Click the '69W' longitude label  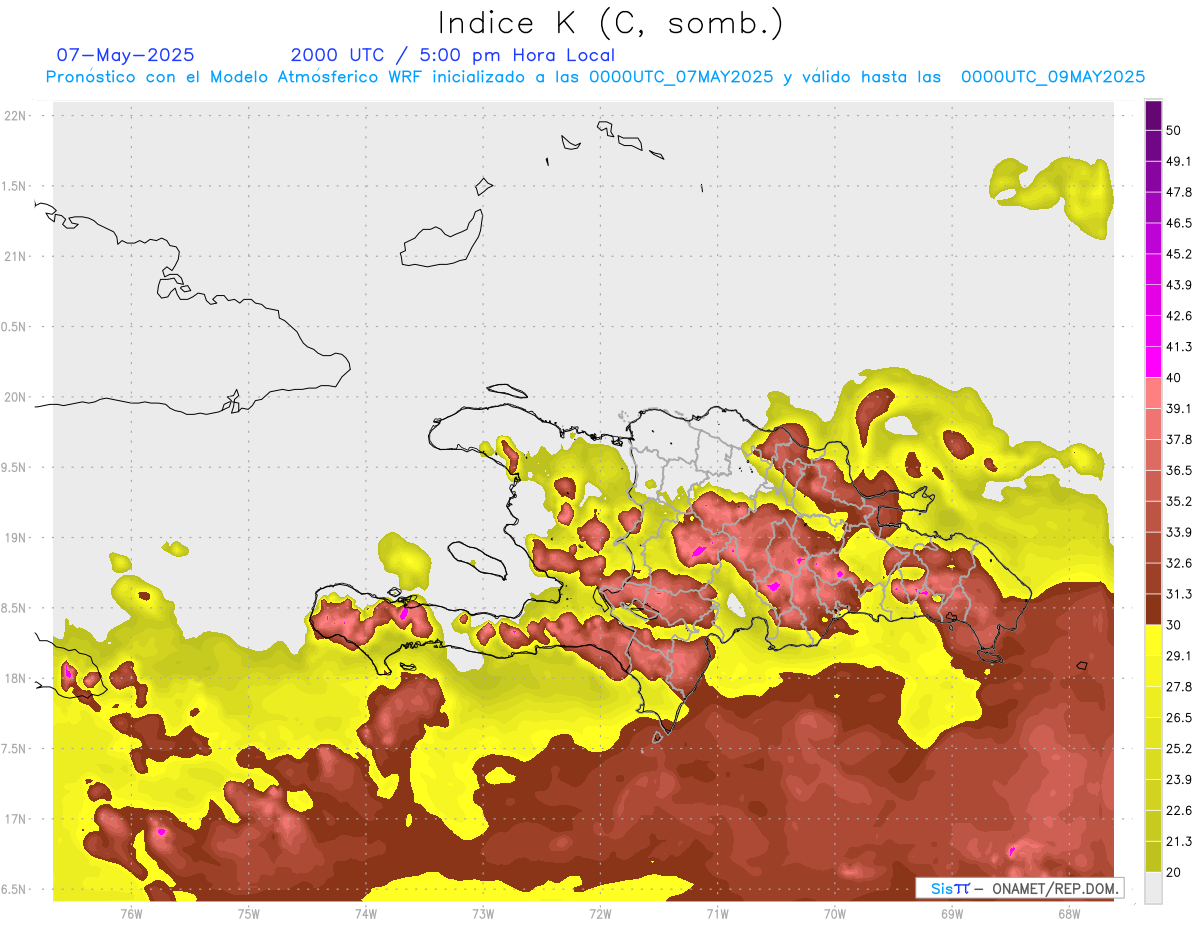(x=952, y=913)
